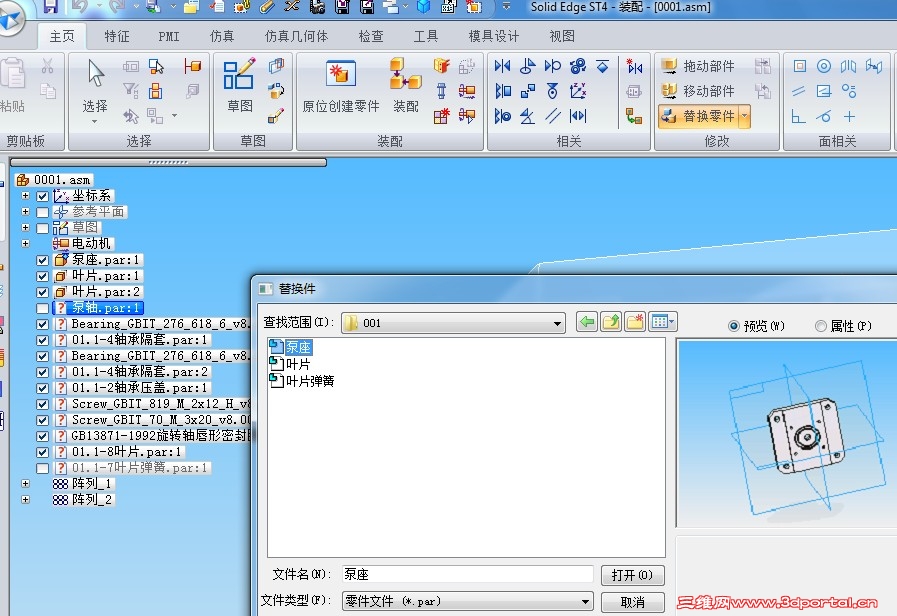Open the file type (文件类型) dropdown
The height and width of the screenshot is (616, 897).
pyautogui.click(x=585, y=601)
